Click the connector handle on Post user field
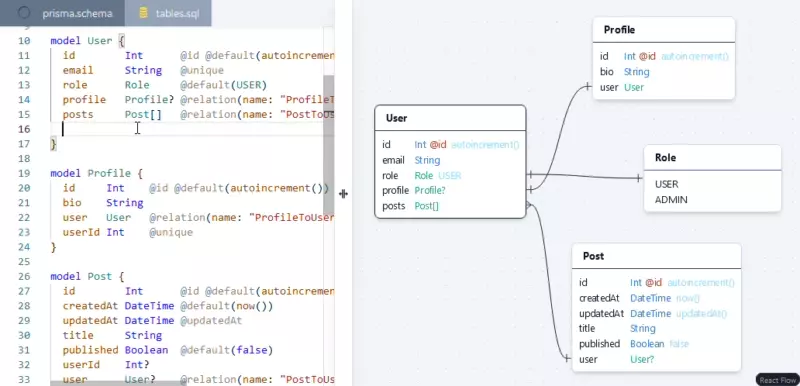 (567, 358)
